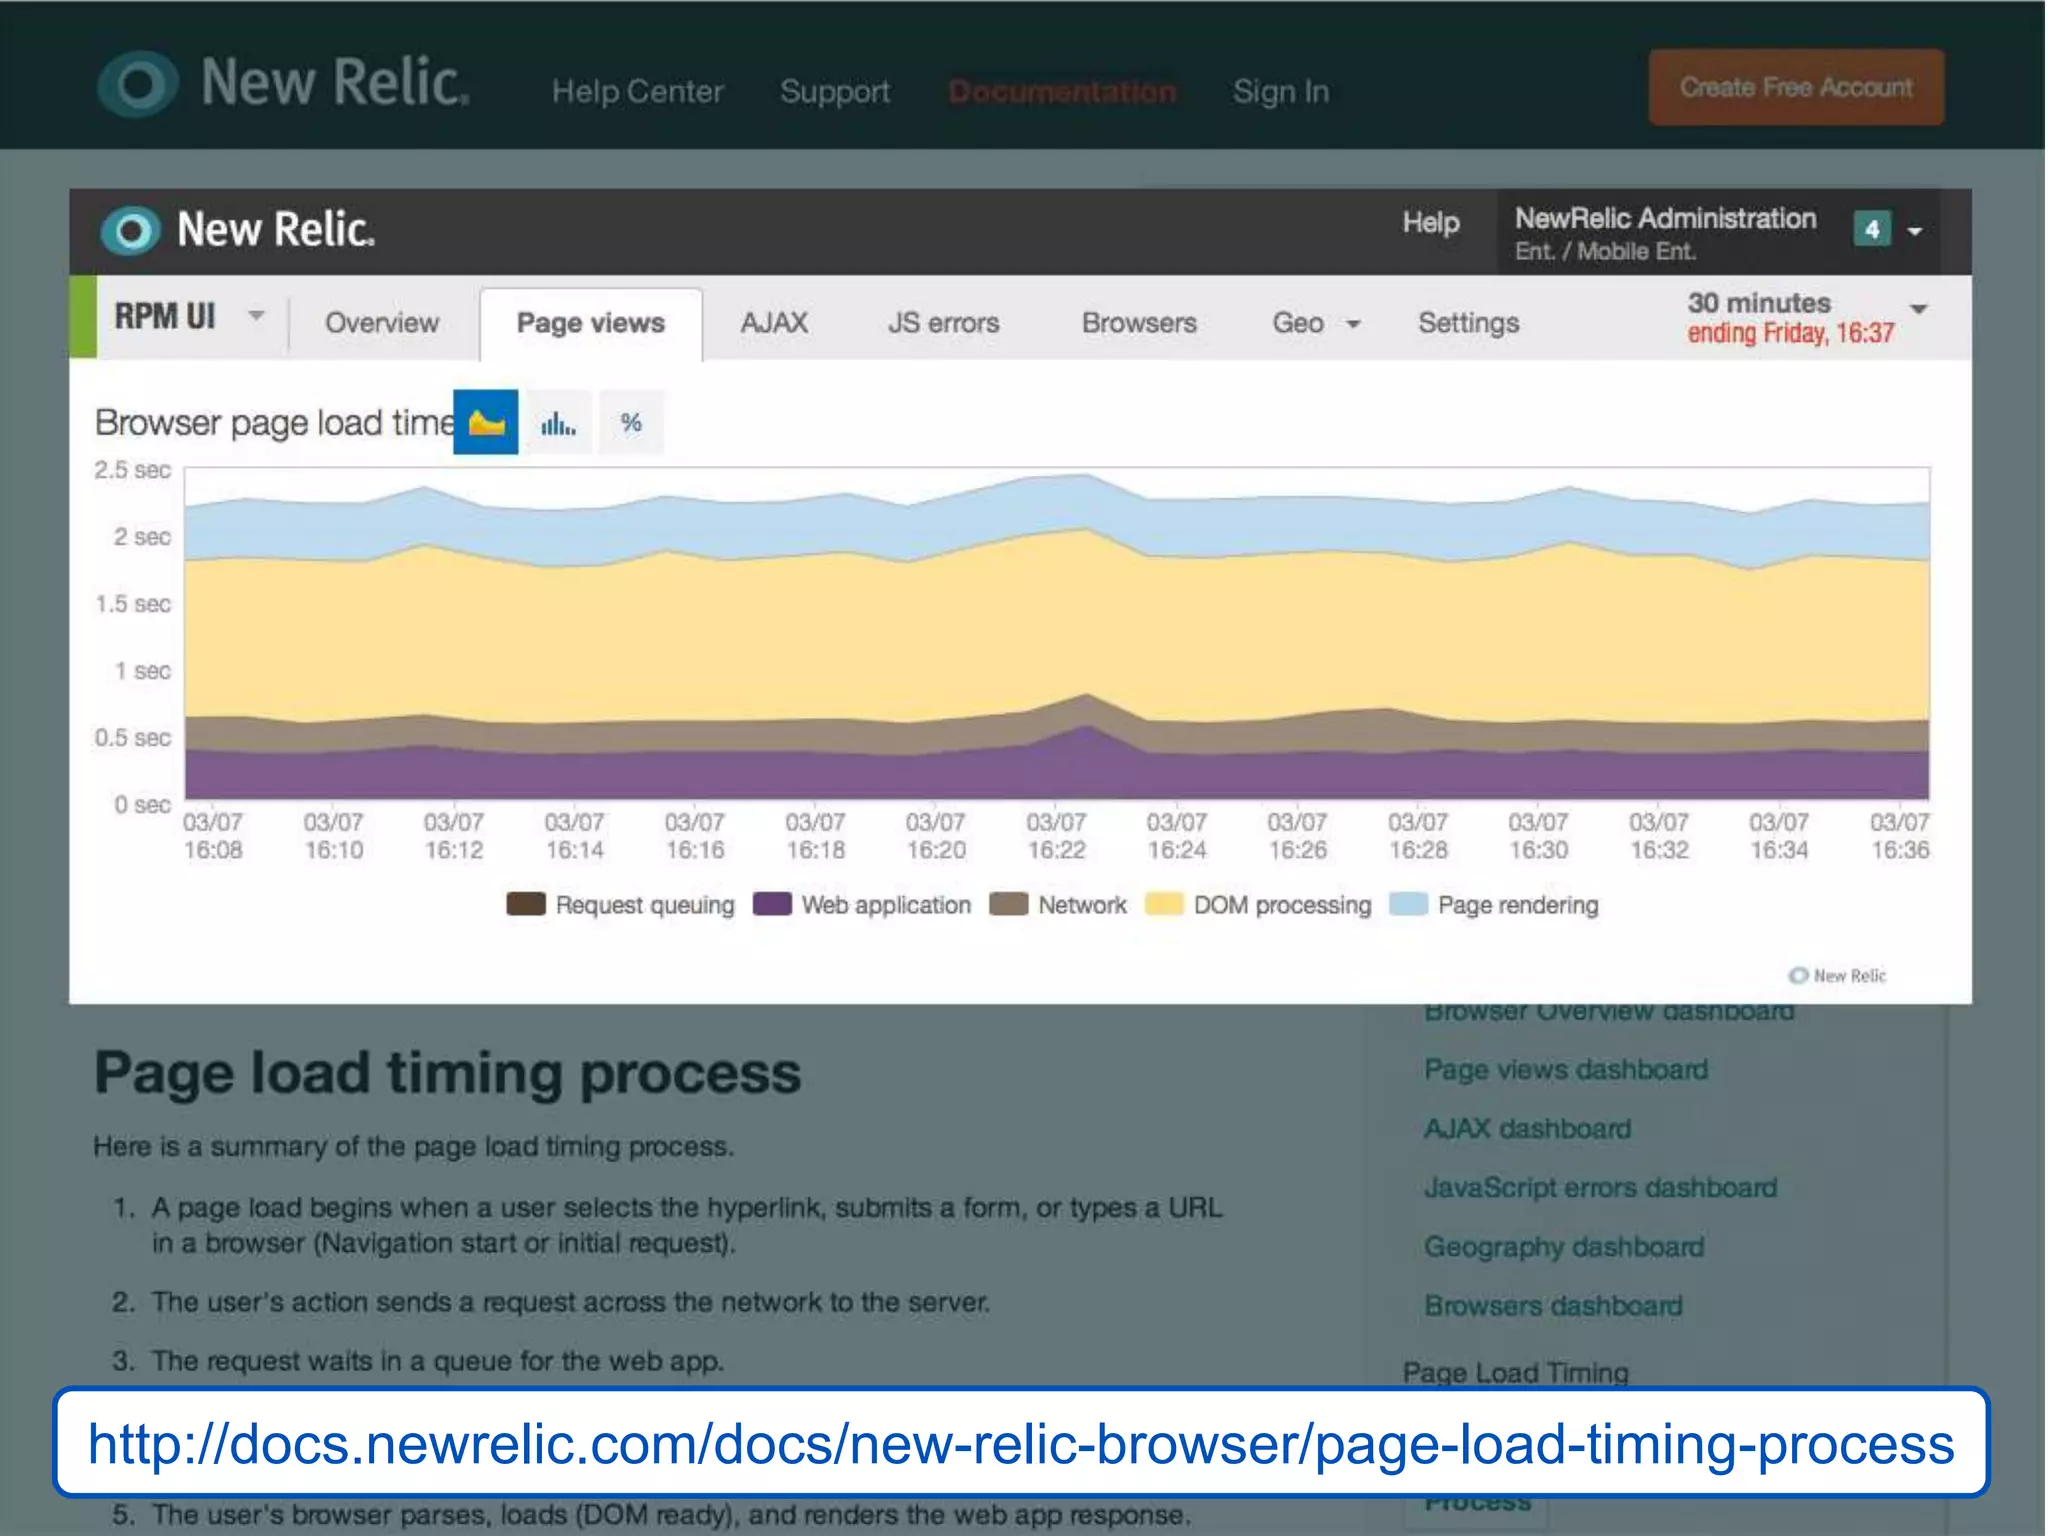Switch to the bar histogram chart icon
2048x1536 pixels.
[558, 423]
